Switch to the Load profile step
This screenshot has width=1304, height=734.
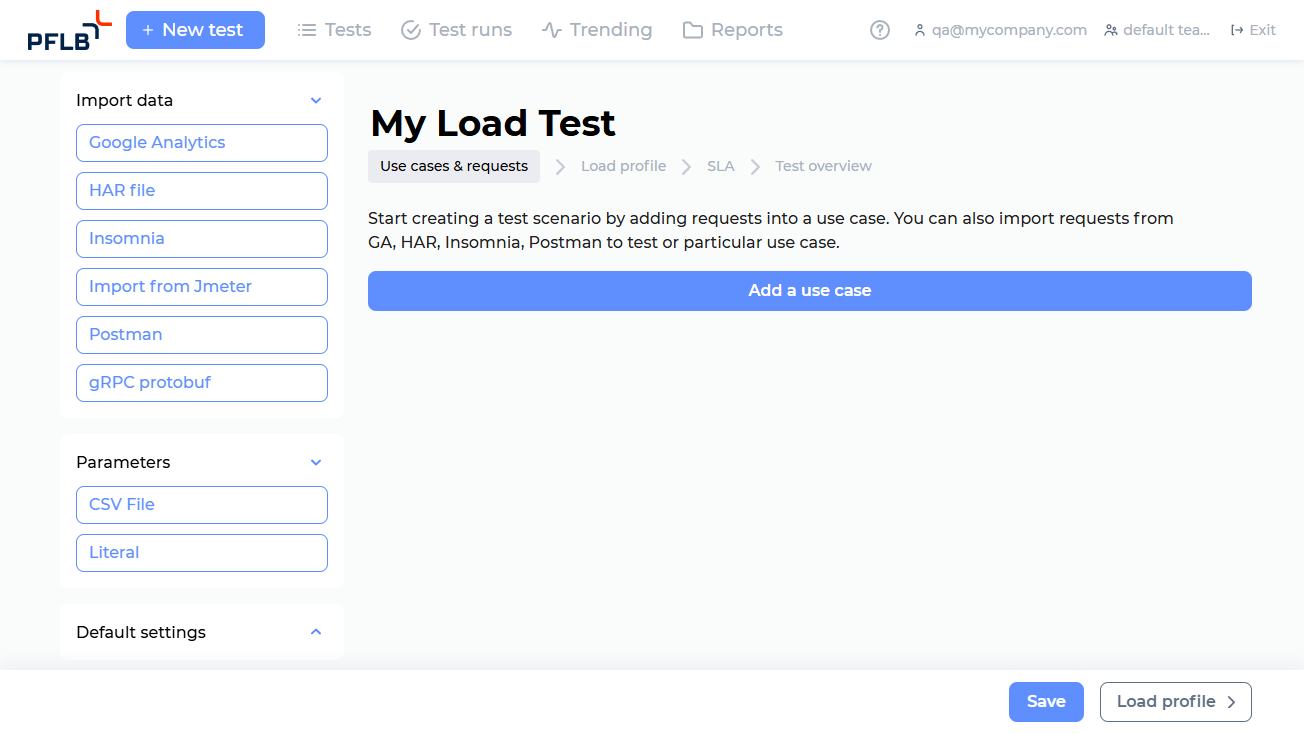[623, 165]
